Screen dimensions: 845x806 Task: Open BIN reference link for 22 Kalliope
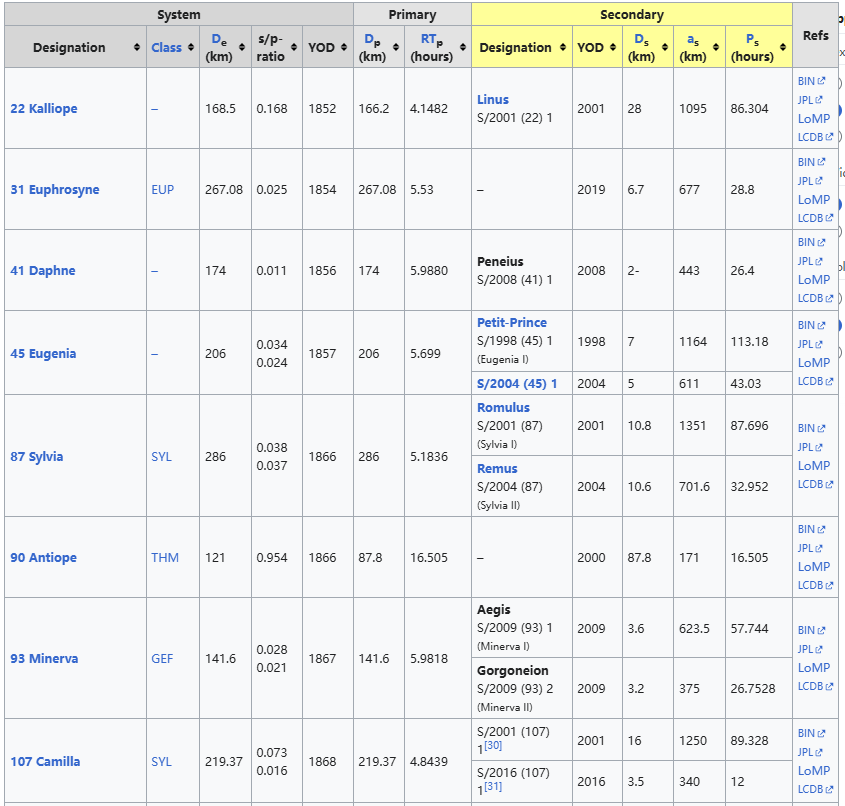pos(807,81)
